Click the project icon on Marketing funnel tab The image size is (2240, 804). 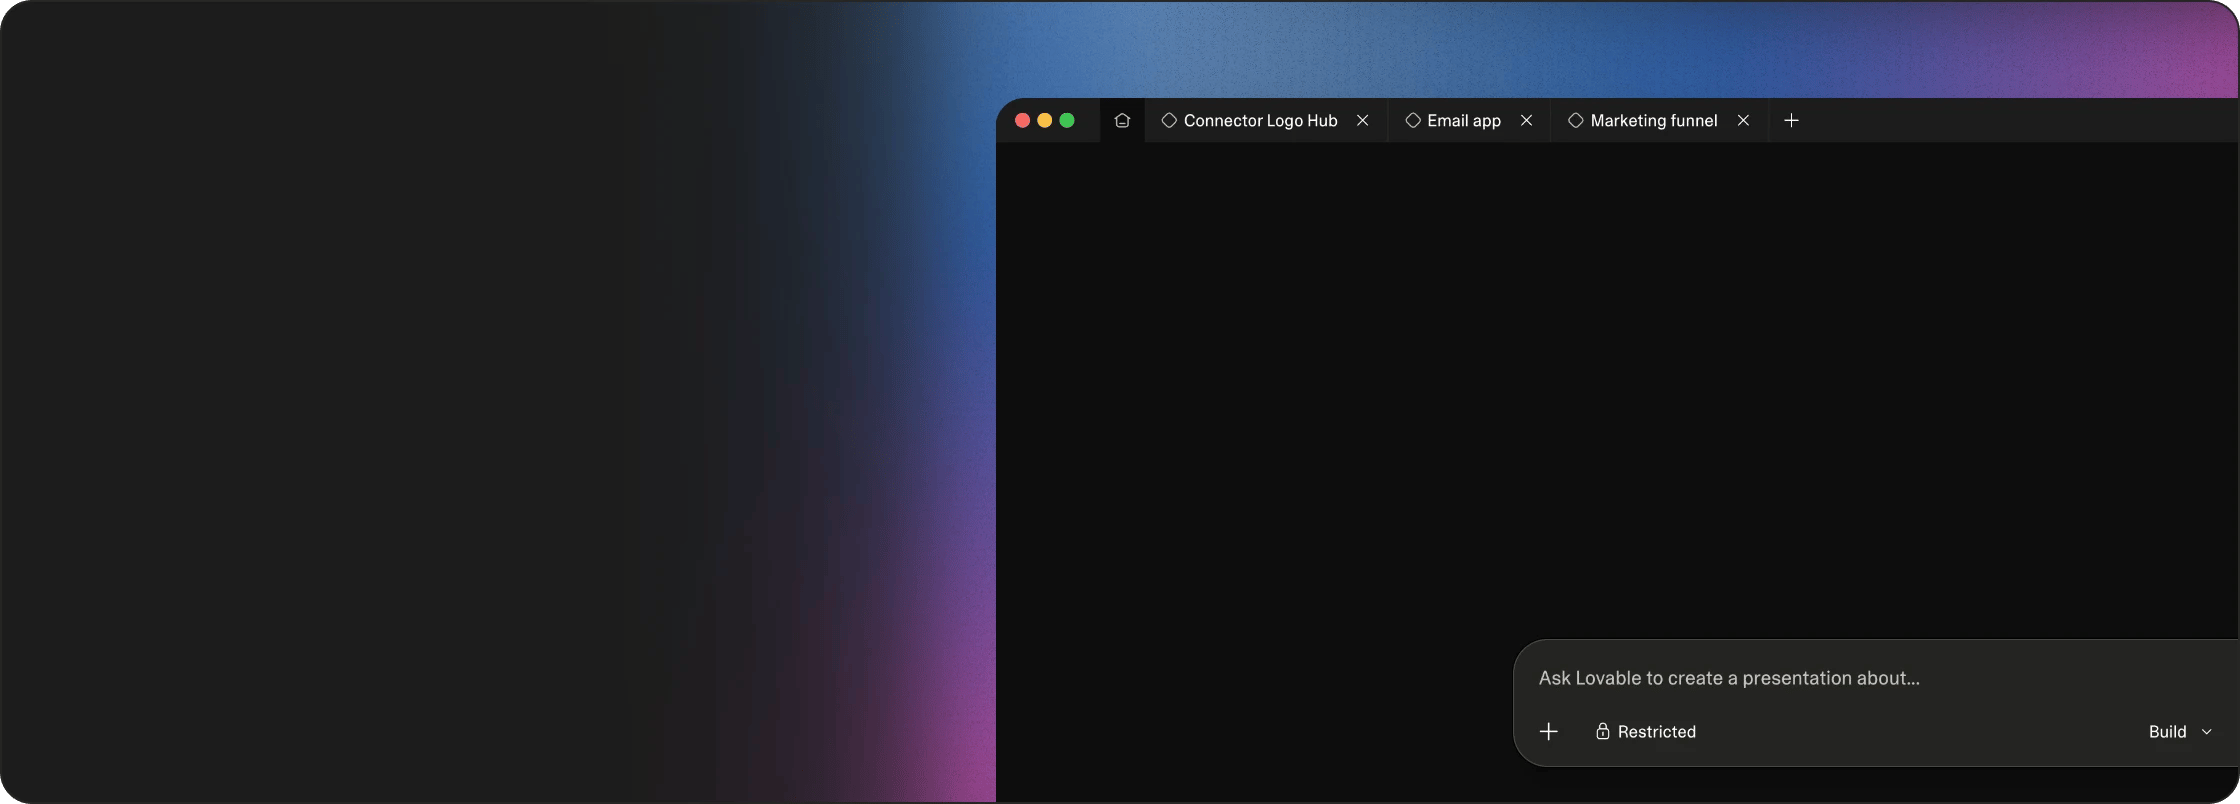[1576, 121]
